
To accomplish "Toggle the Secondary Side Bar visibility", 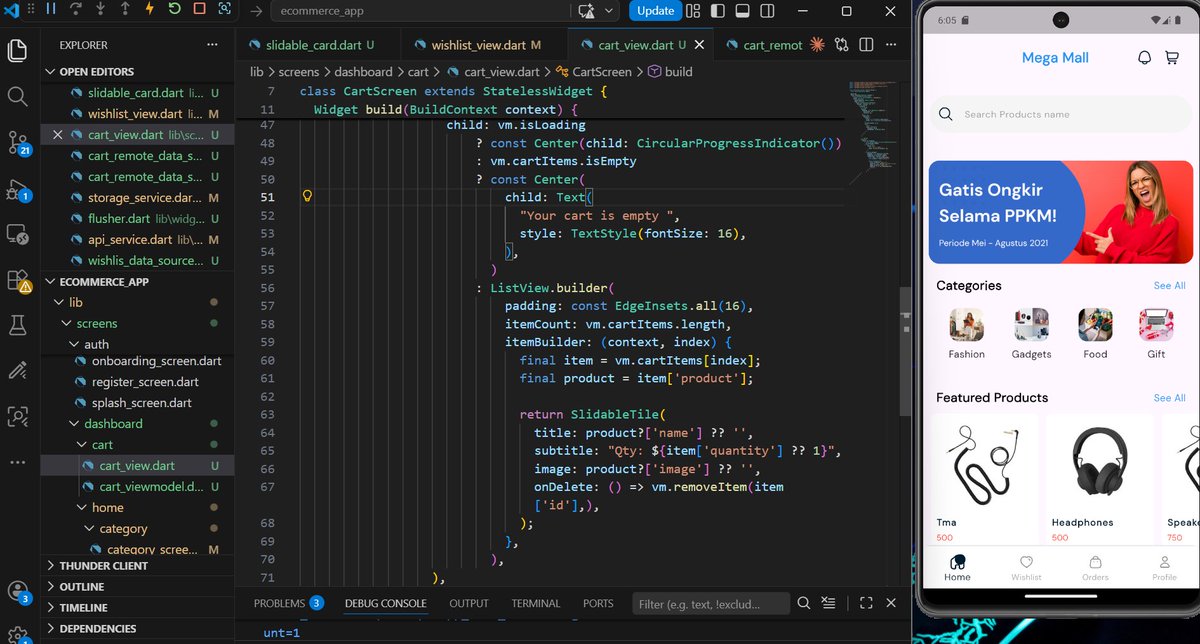I will click(x=766, y=10).
